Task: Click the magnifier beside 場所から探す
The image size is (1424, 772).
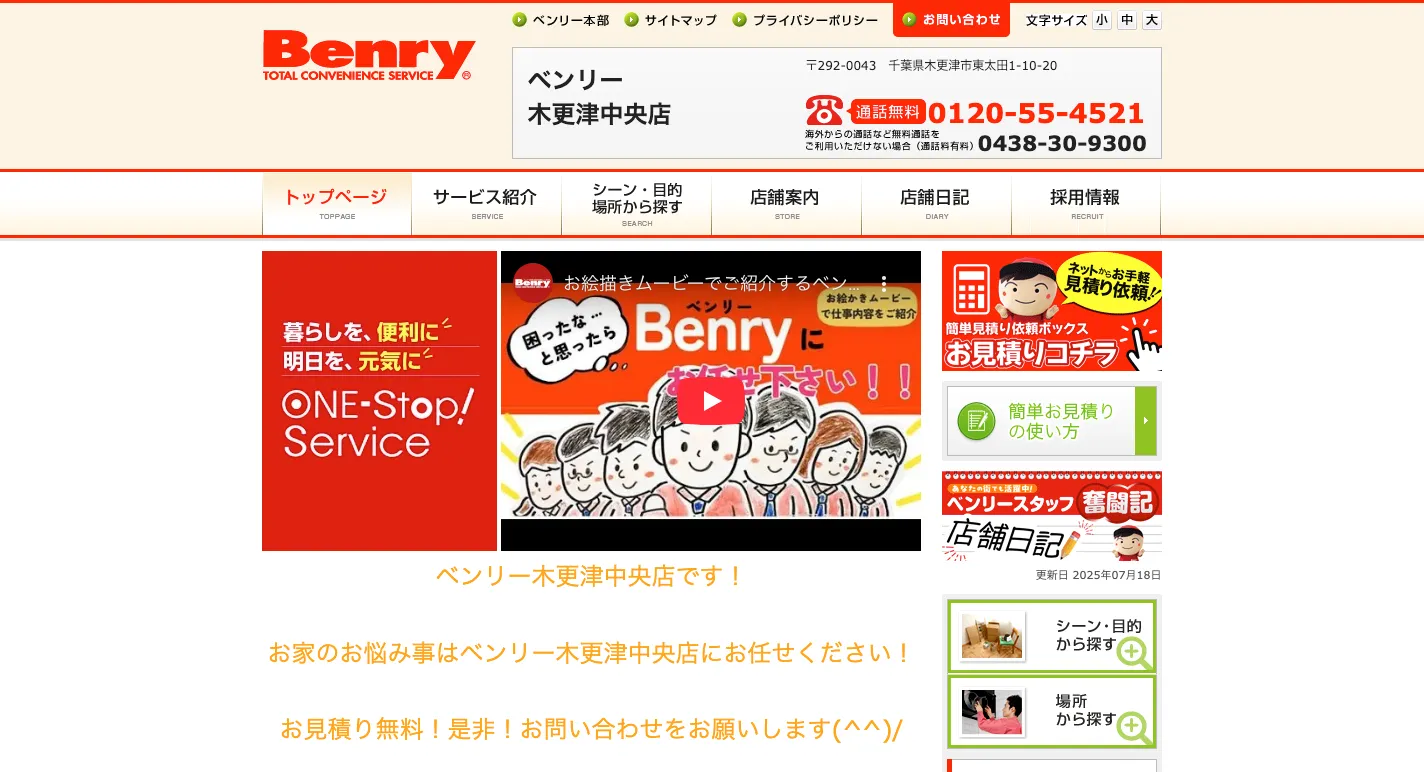Action: click(1134, 728)
